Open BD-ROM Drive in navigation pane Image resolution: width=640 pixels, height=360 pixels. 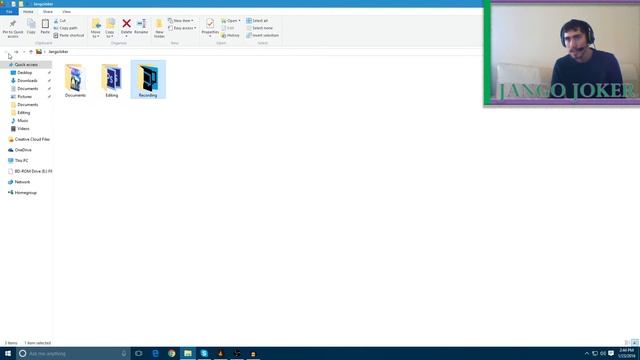tap(33, 171)
